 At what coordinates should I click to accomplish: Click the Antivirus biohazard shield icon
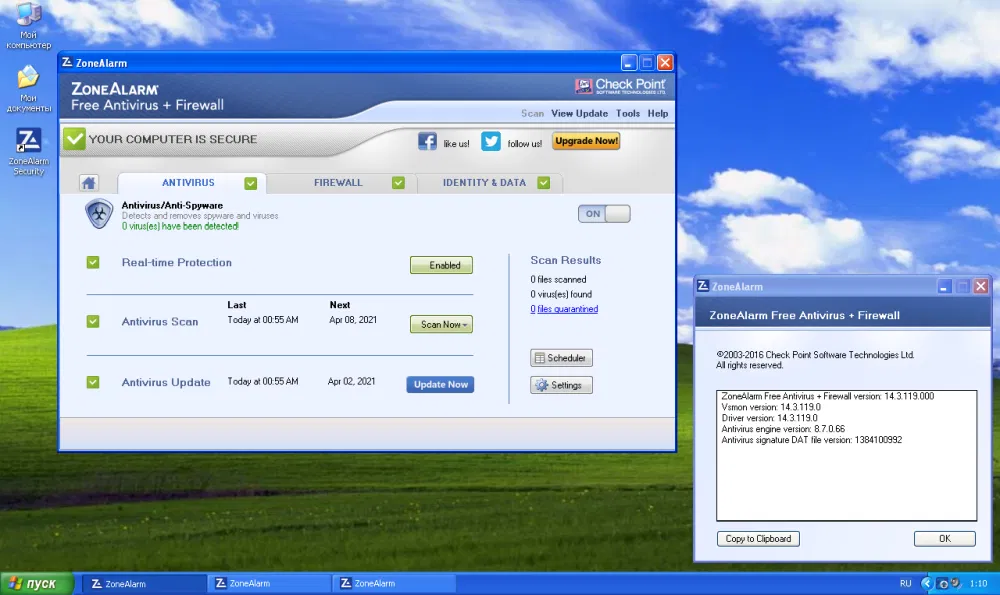pyautogui.click(x=99, y=214)
